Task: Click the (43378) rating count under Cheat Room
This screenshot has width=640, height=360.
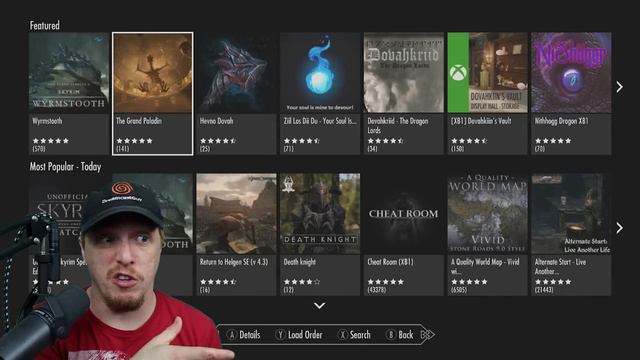Action: tap(377, 290)
